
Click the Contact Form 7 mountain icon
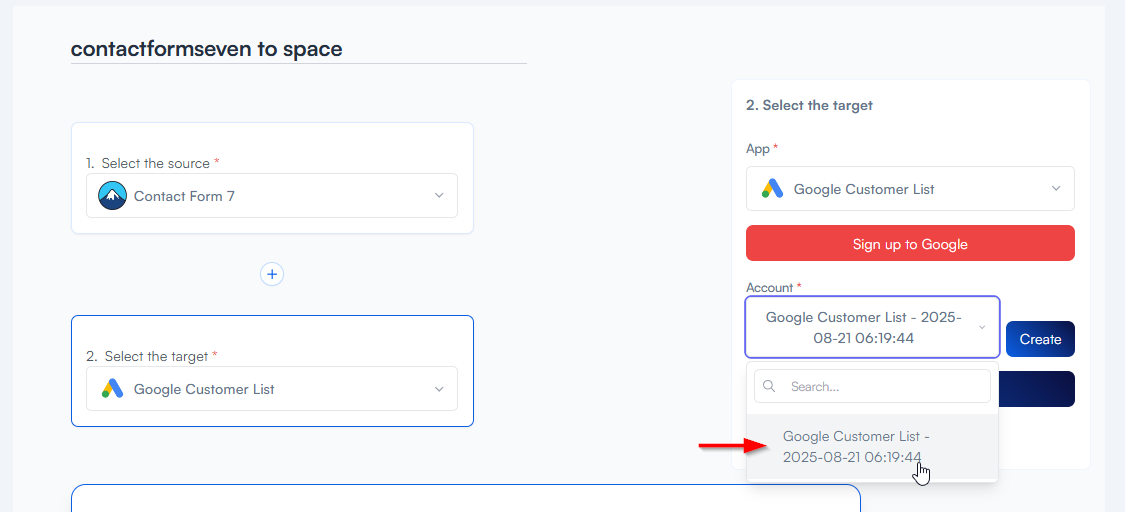click(x=113, y=196)
